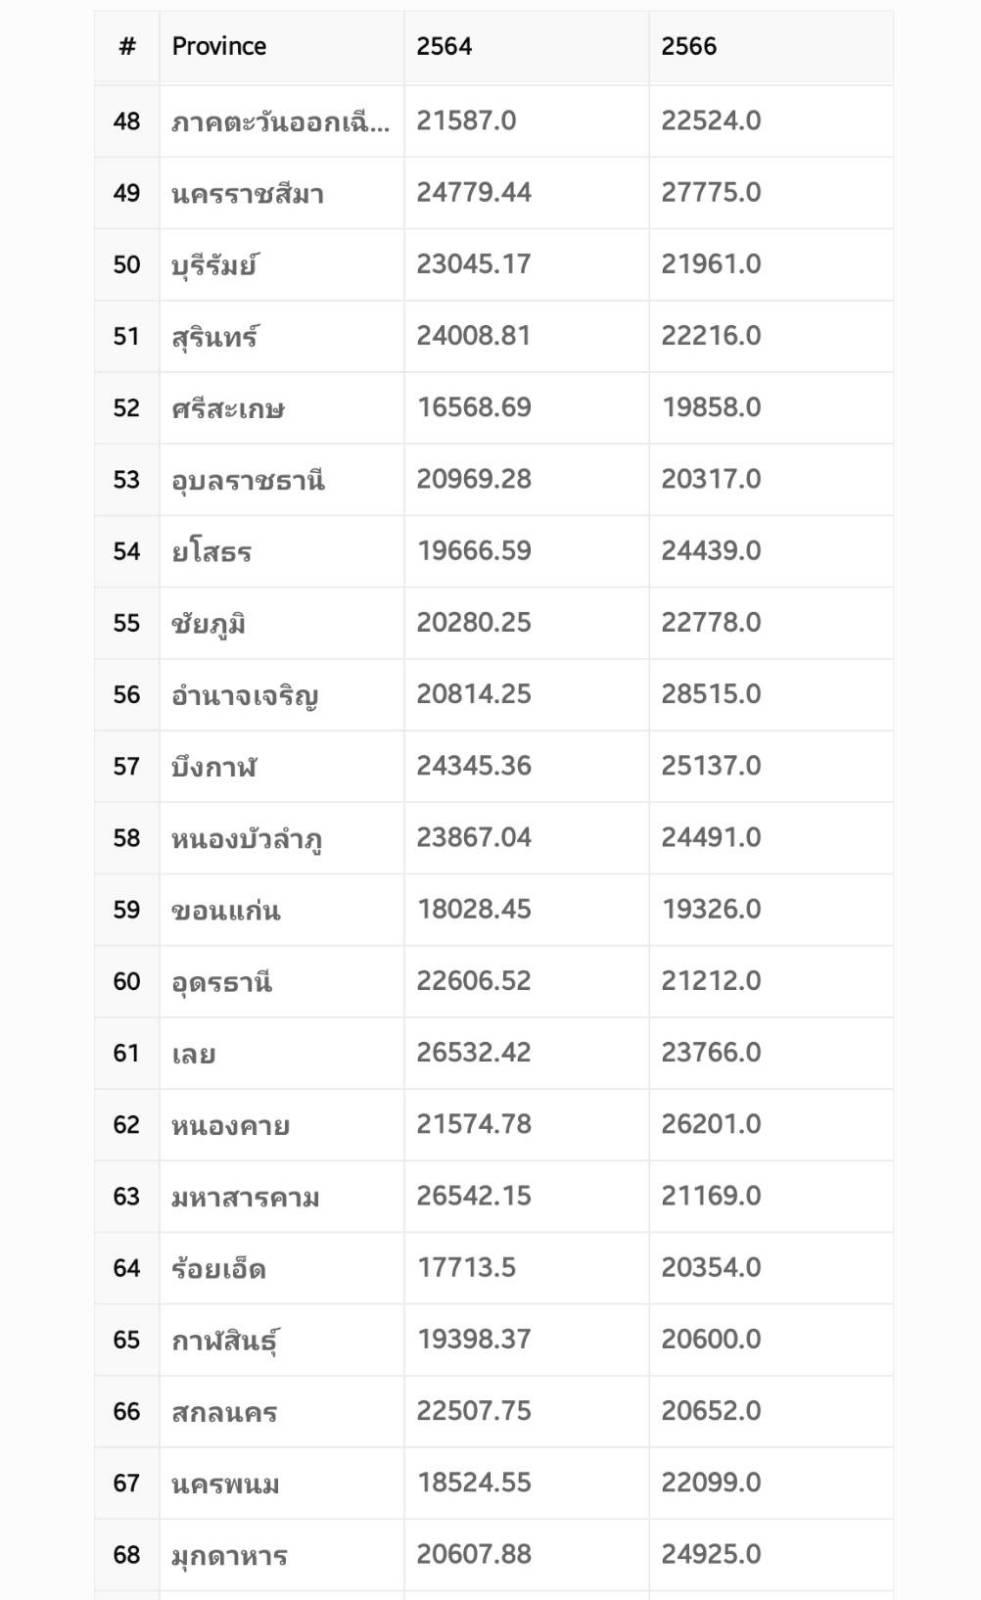
Task: Click the 2566 column header
Action: point(689,46)
